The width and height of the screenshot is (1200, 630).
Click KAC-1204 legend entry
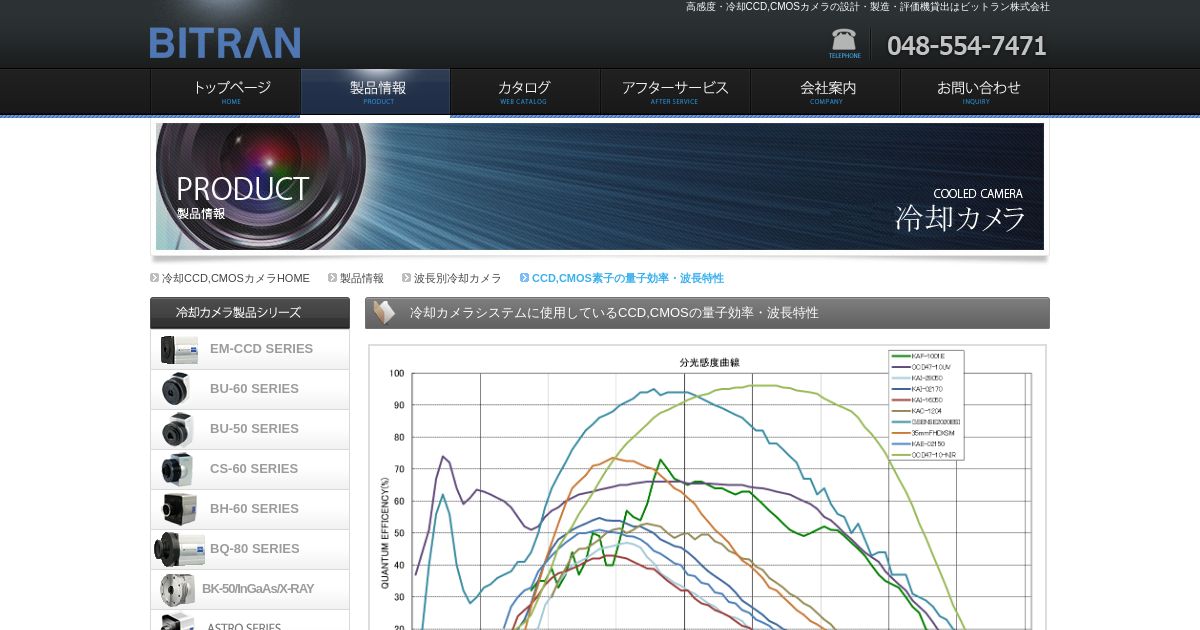point(918,411)
